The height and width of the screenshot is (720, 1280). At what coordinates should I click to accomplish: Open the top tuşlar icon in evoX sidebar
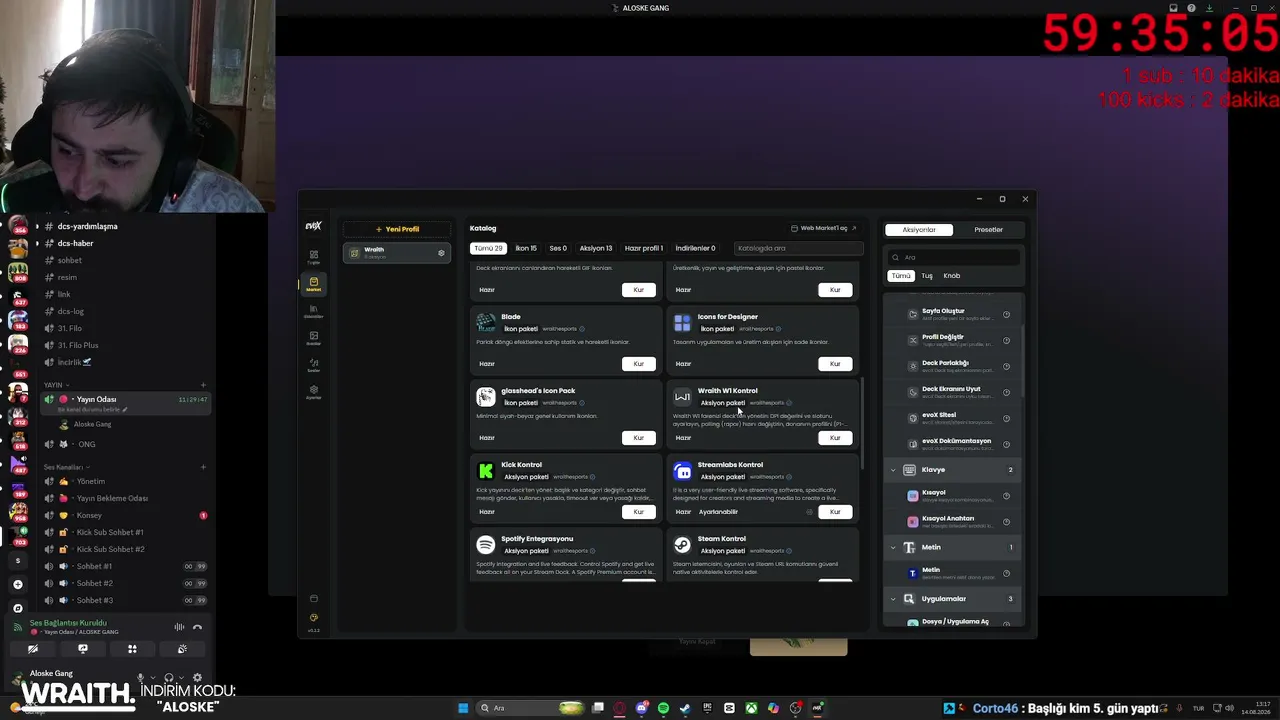313,257
